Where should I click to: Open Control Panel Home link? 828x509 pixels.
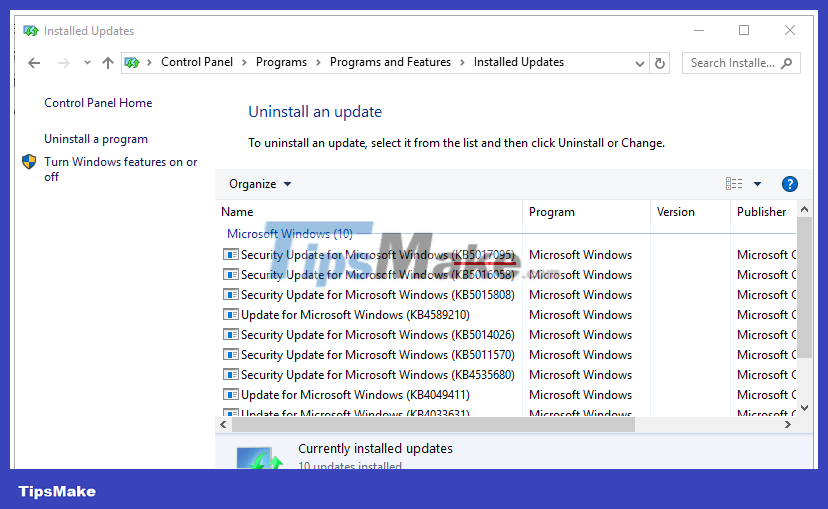[x=98, y=103]
